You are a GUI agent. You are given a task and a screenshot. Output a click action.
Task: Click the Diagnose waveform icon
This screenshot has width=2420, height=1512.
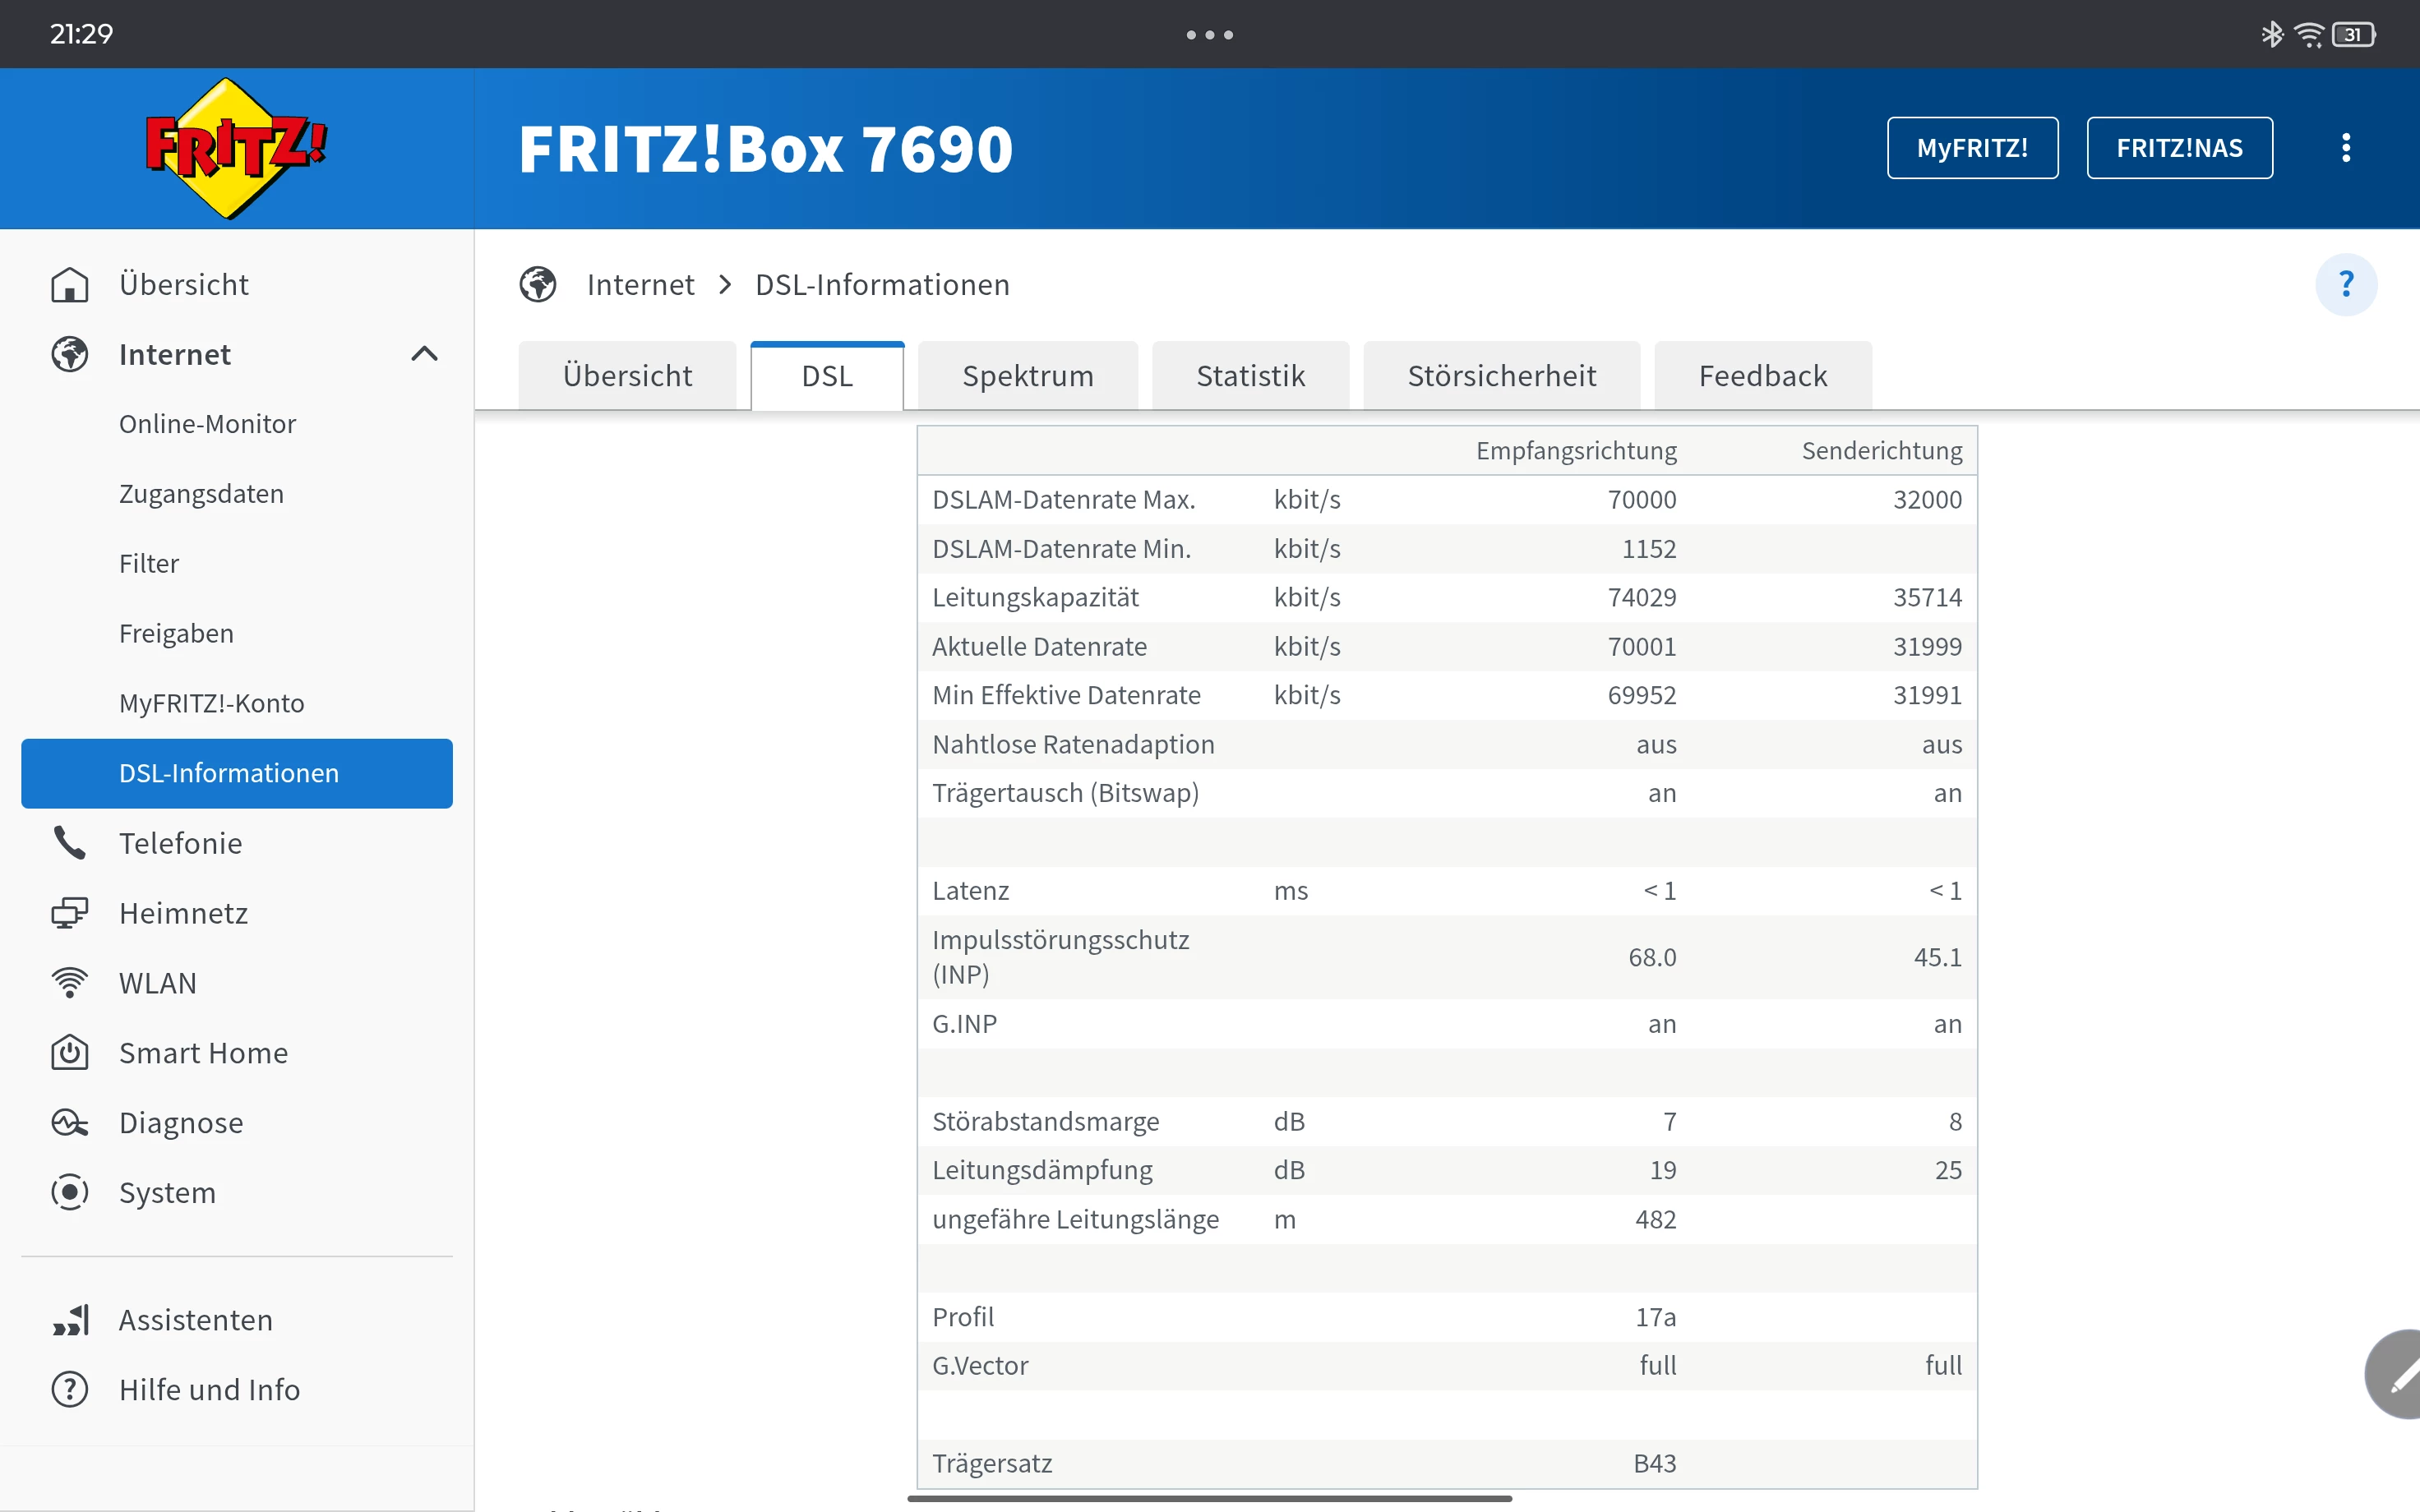[69, 1123]
